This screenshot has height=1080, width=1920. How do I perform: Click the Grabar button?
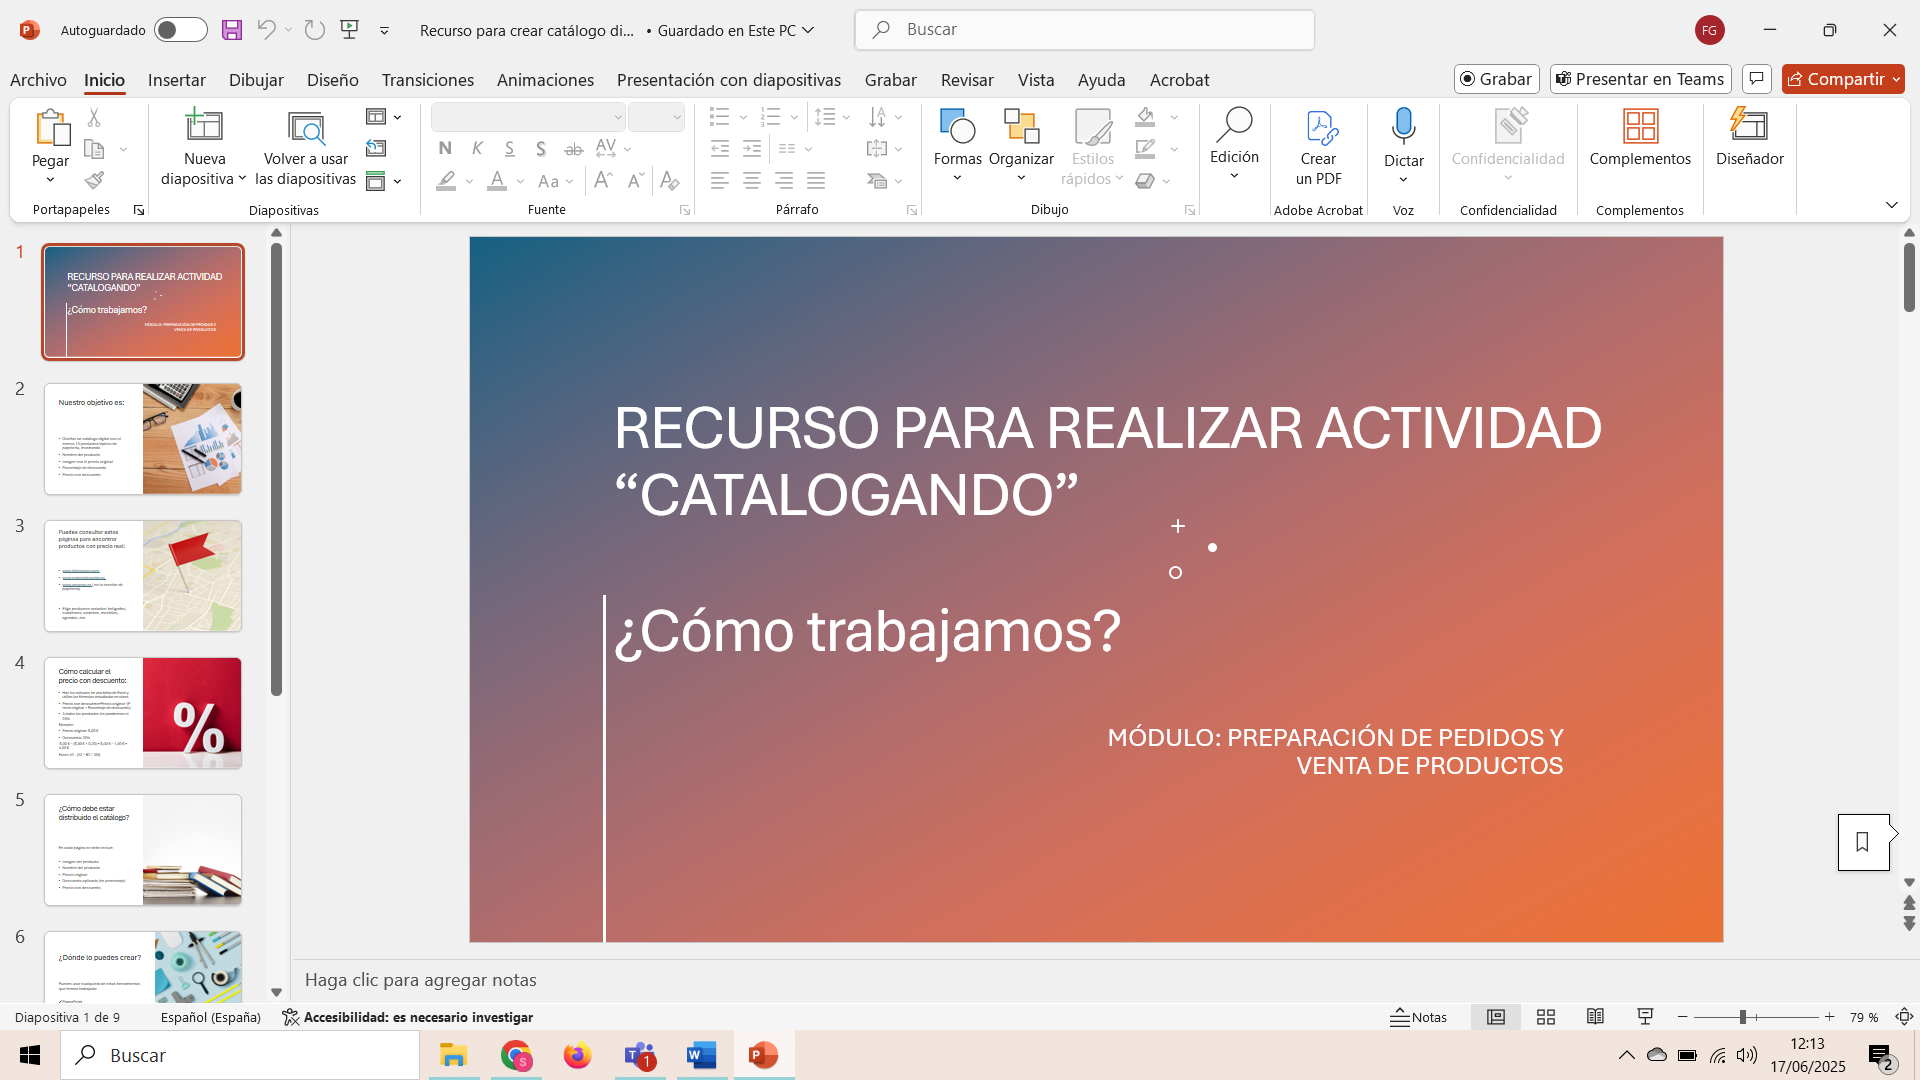(x=1496, y=79)
